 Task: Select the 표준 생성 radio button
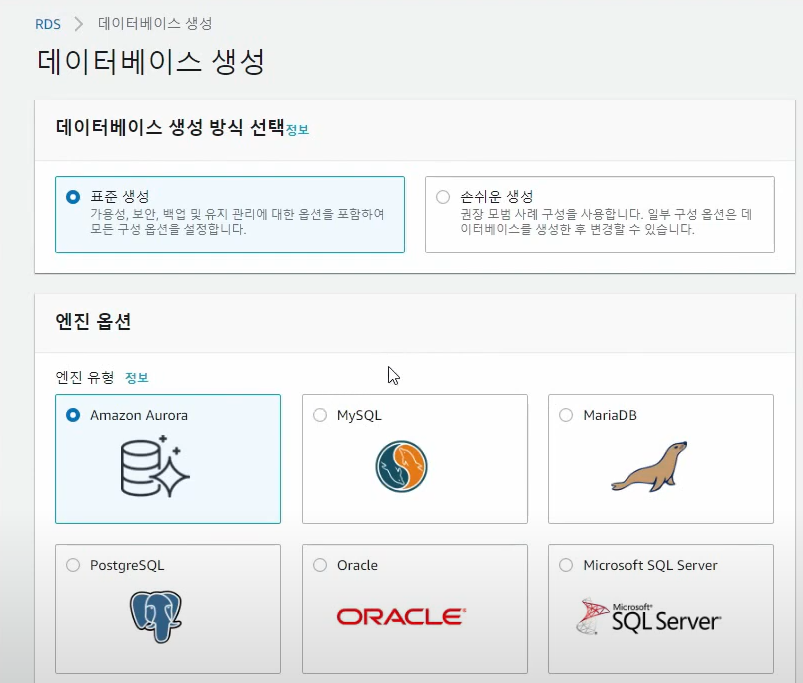(73, 197)
